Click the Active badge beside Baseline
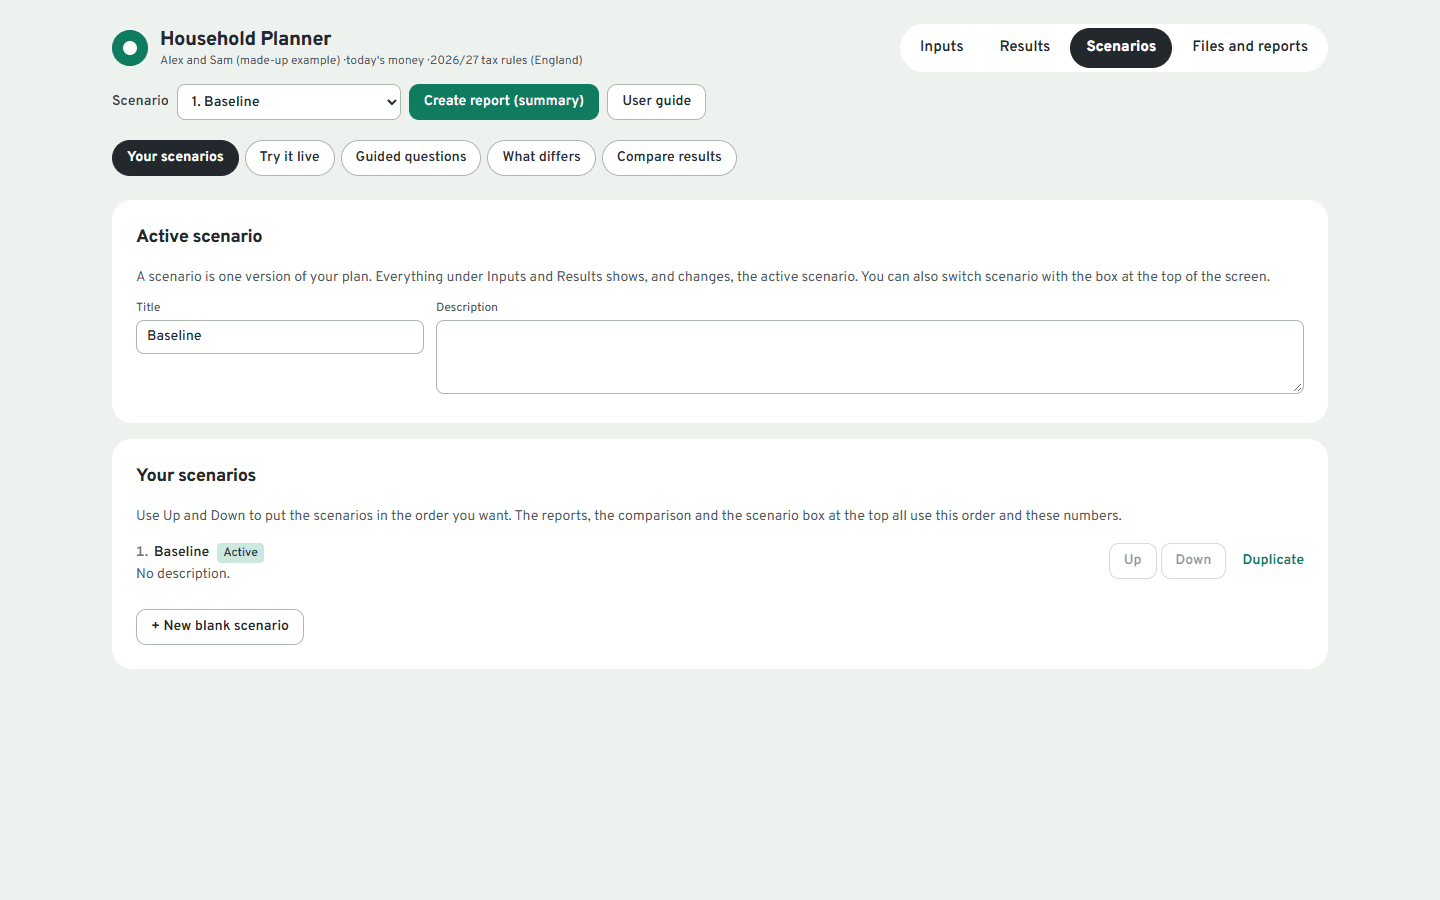The height and width of the screenshot is (900, 1440). pos(241,552)
